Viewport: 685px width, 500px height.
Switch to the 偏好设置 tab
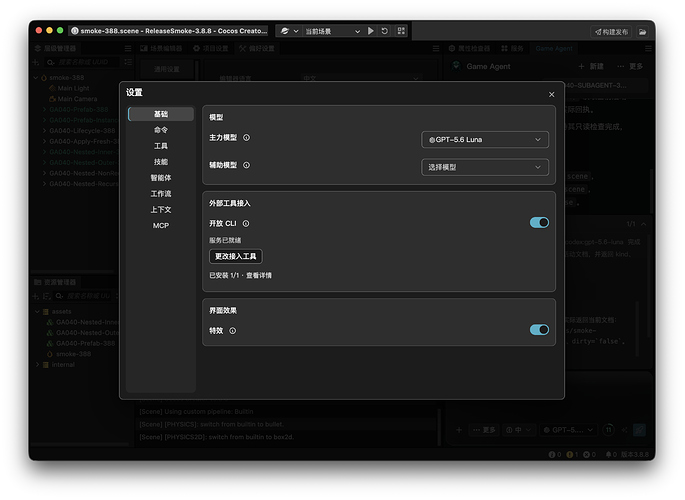[257, 48]
